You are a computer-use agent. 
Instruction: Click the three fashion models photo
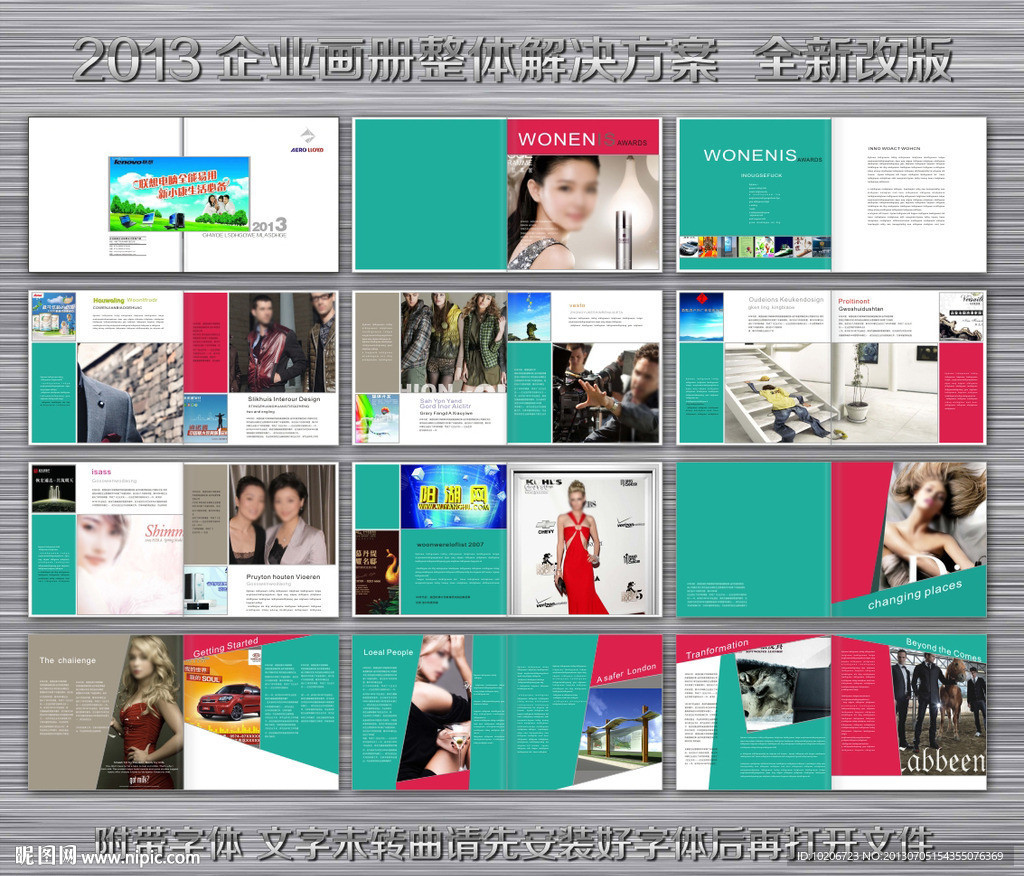(453, 342)
